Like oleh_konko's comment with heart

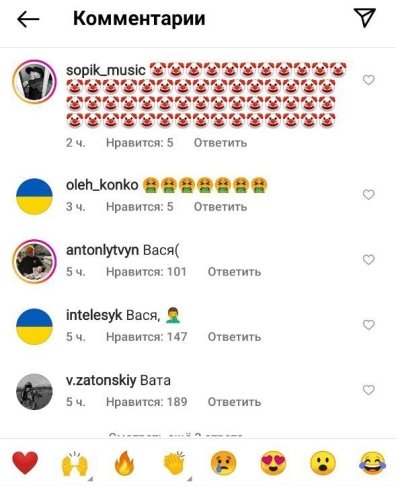tap(368, 195)
